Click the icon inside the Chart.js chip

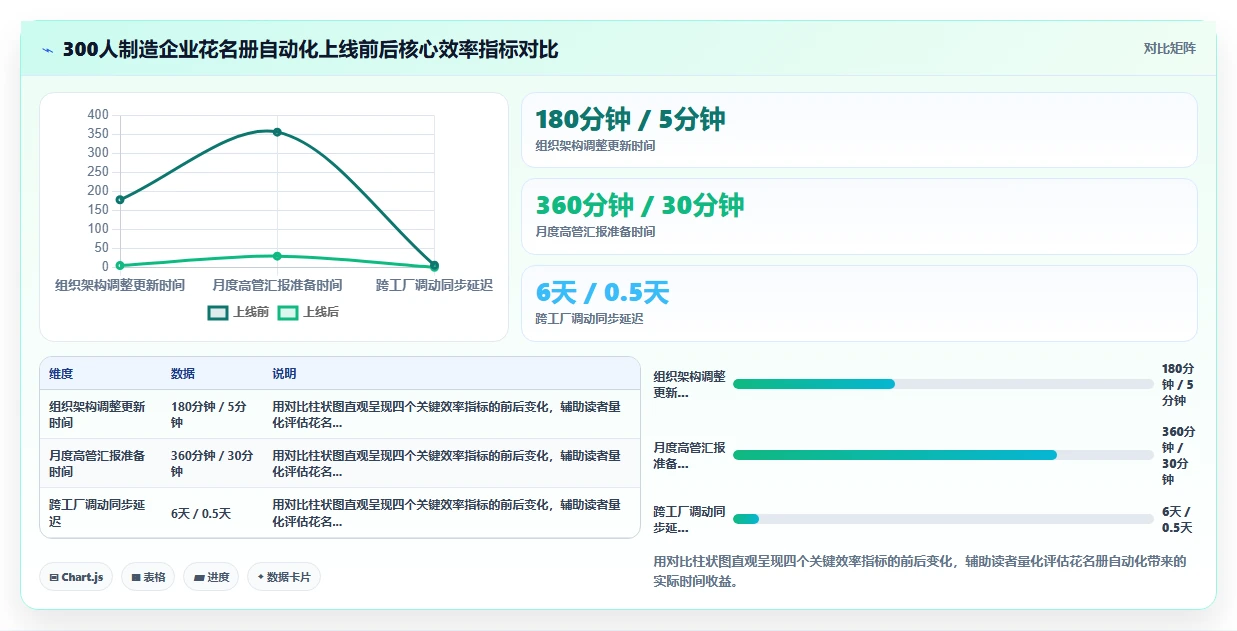53,577
